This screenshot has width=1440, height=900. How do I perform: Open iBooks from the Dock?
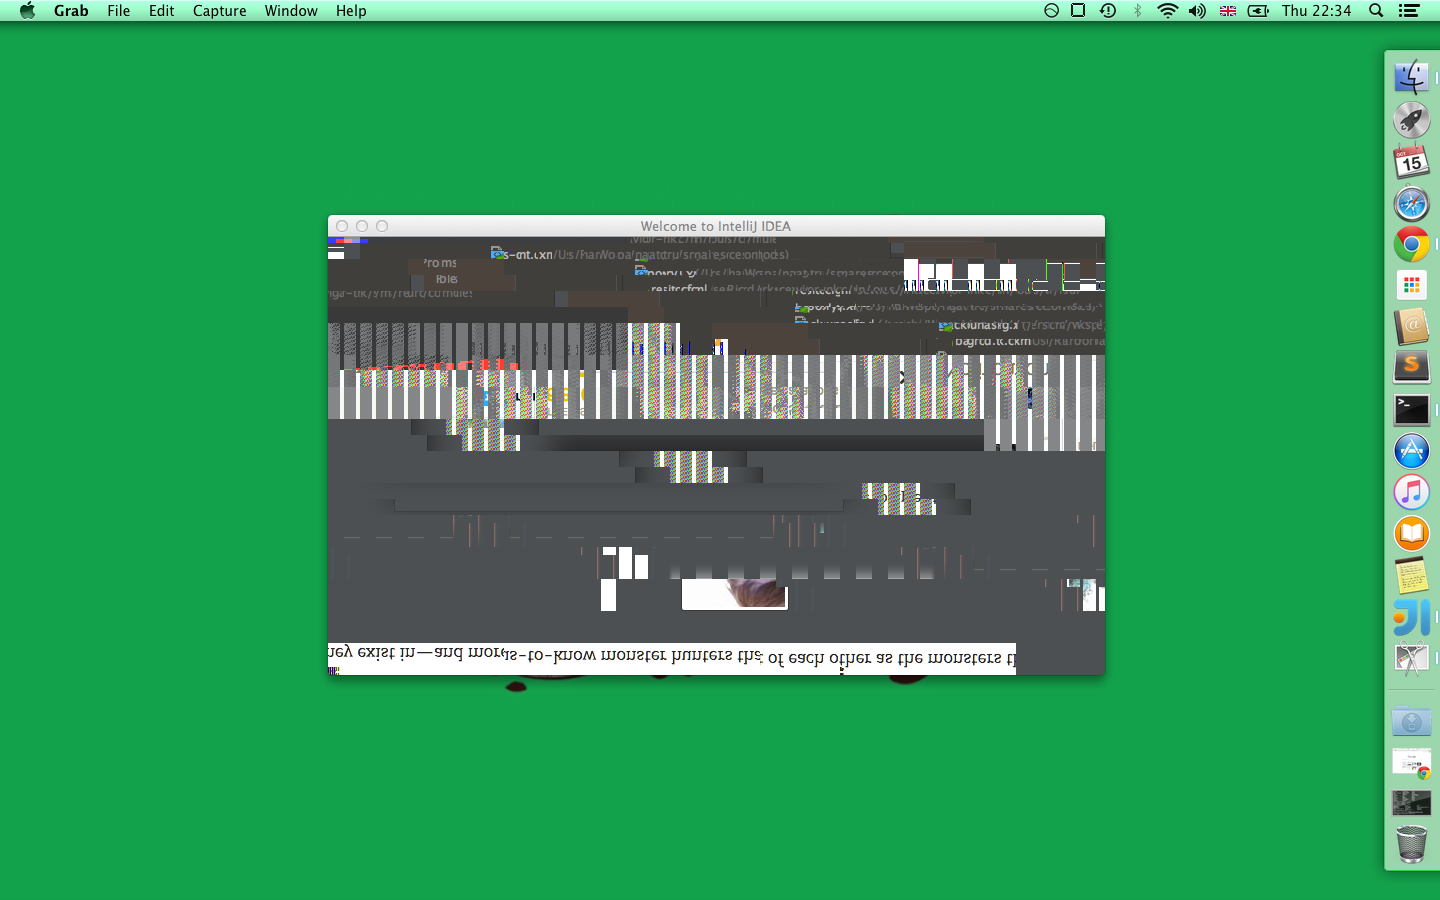click(1411, 533)
